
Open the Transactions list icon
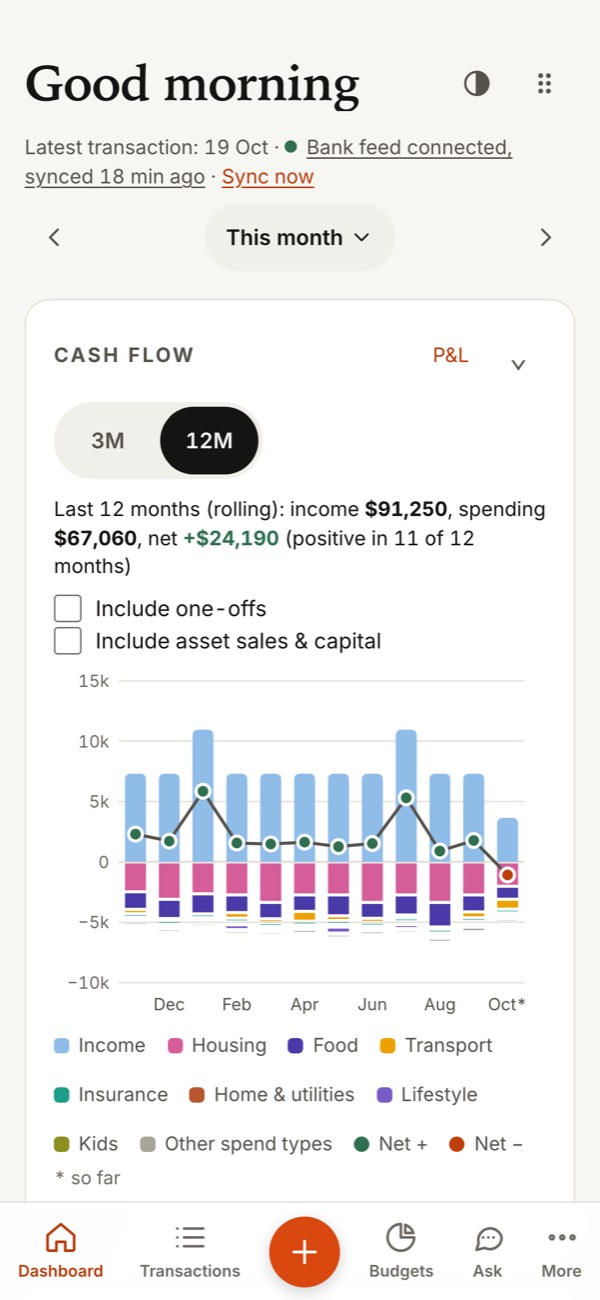(x=190, y=1237)
